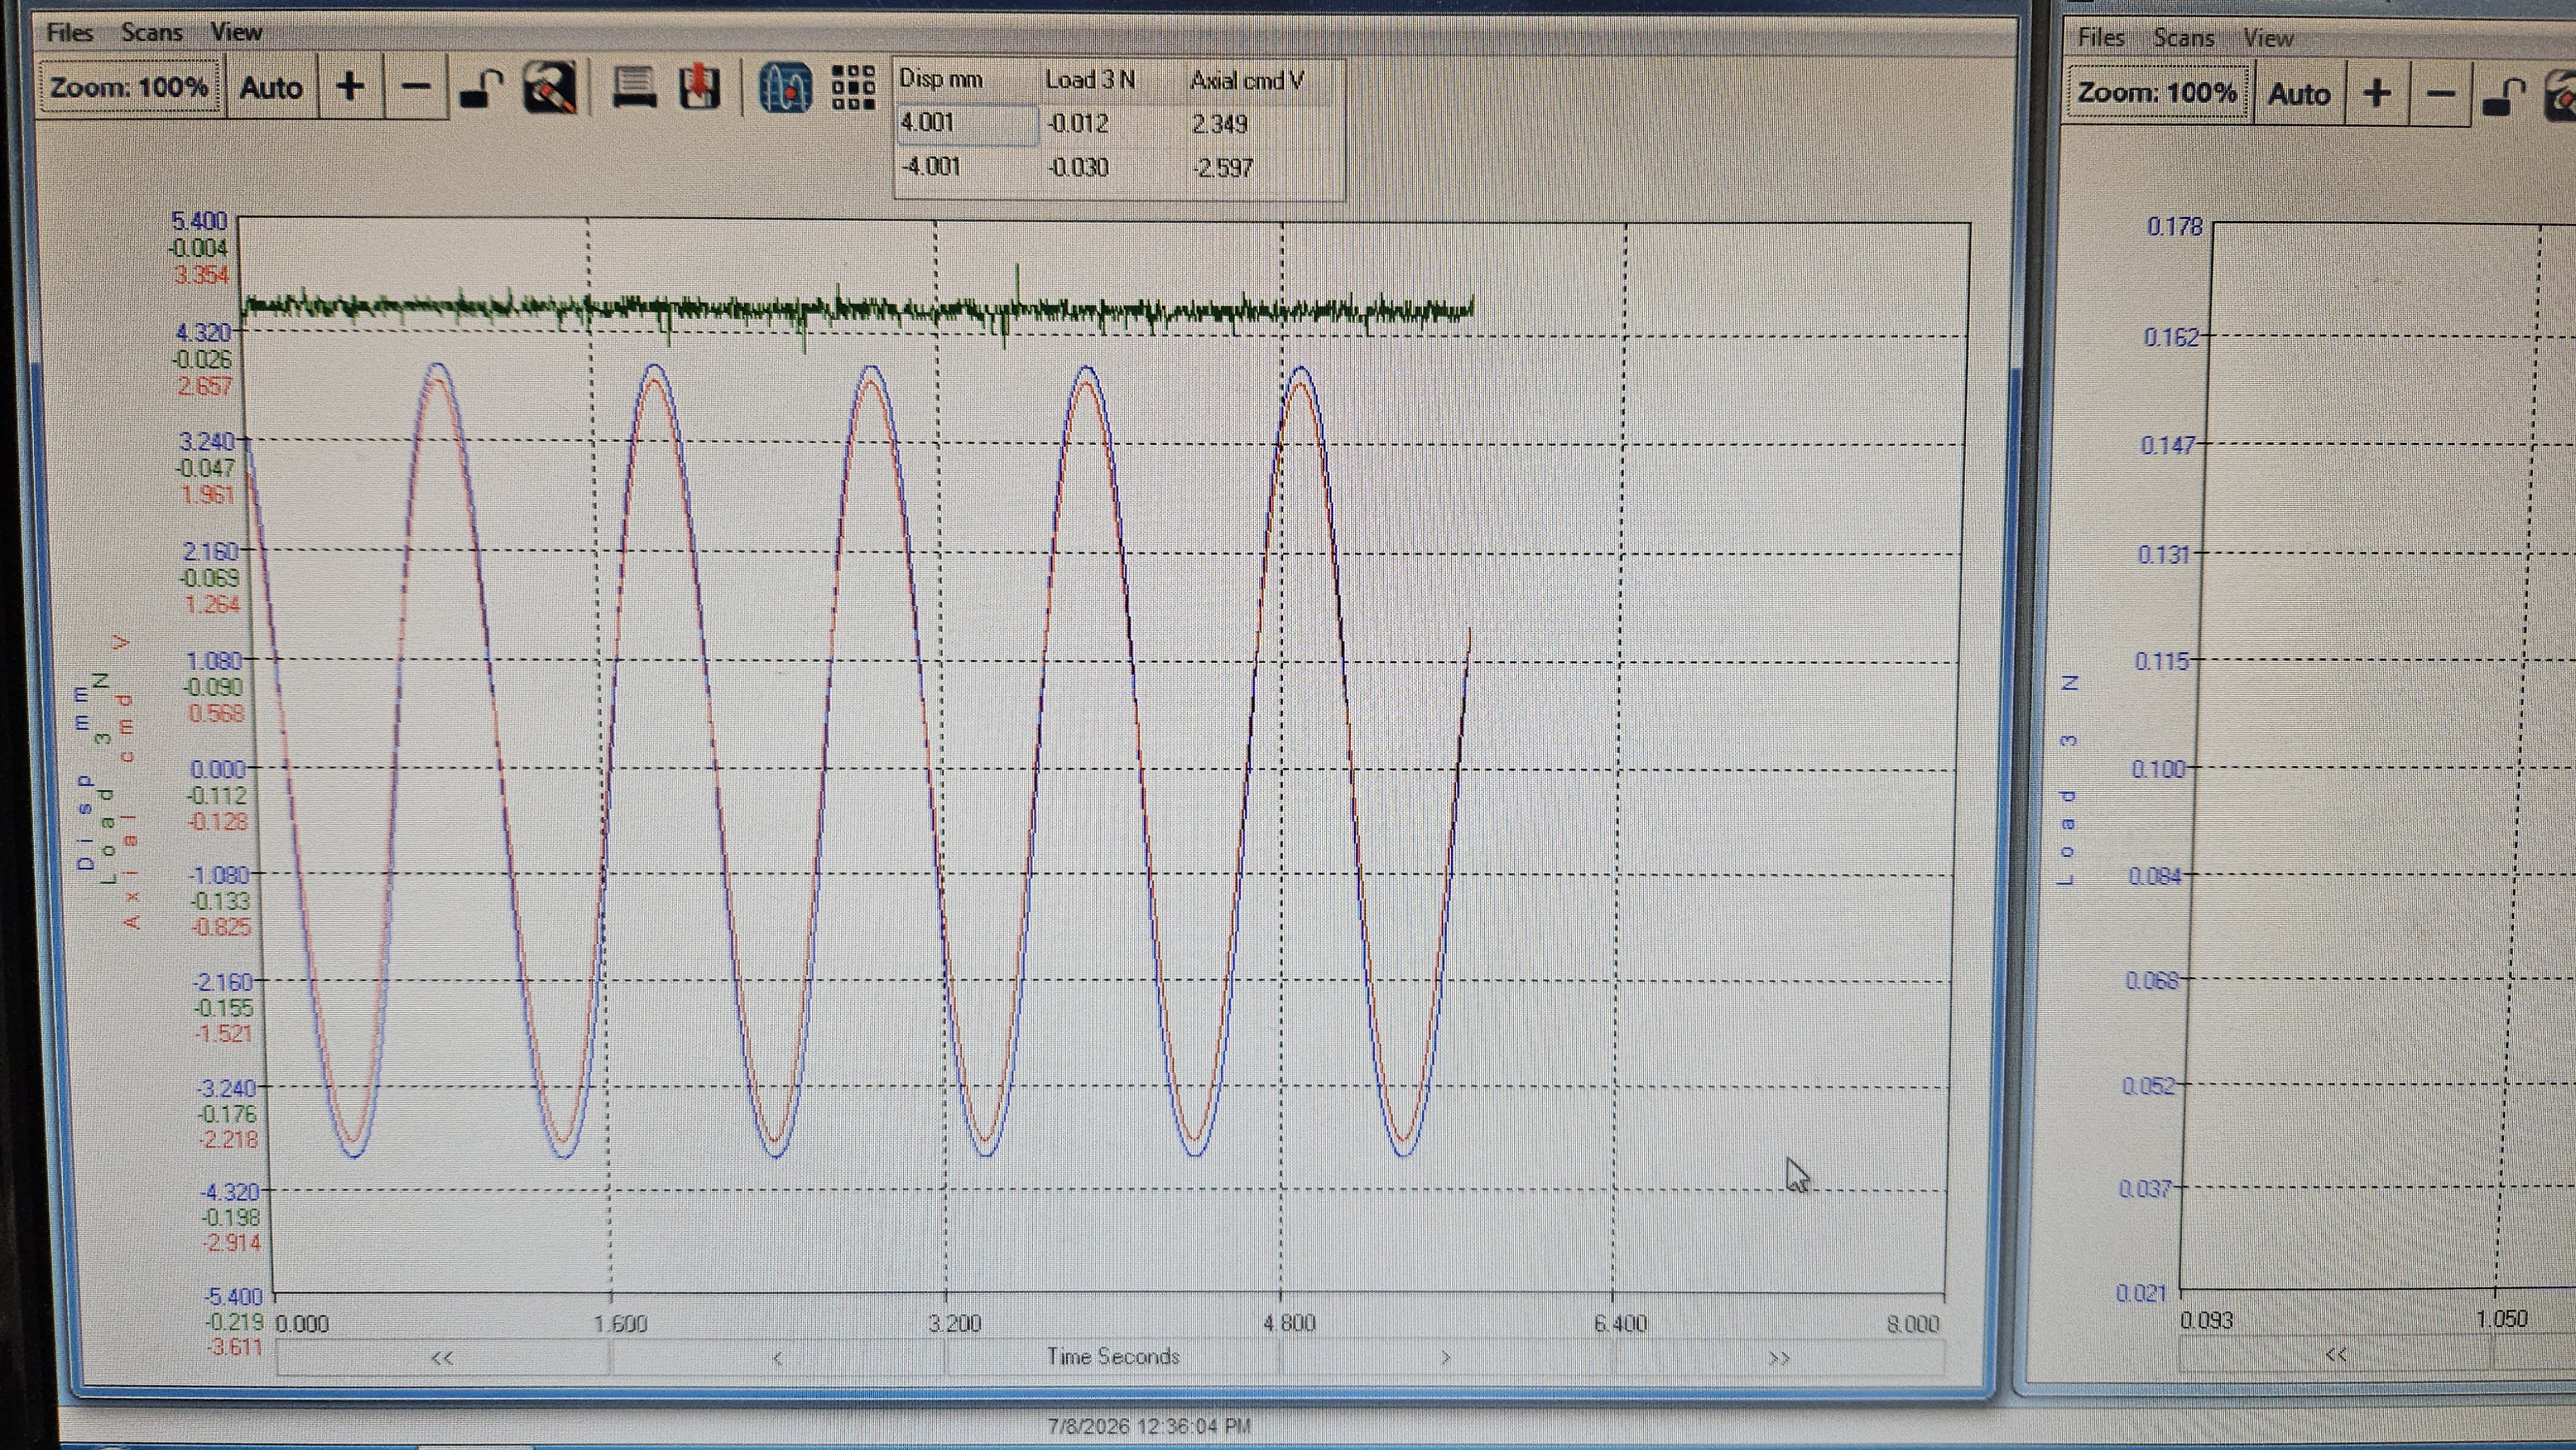Click the Load 3 N value -0.030
The height and width of the screenshot is (1450, 2576).
click(x=1078, y=167)
